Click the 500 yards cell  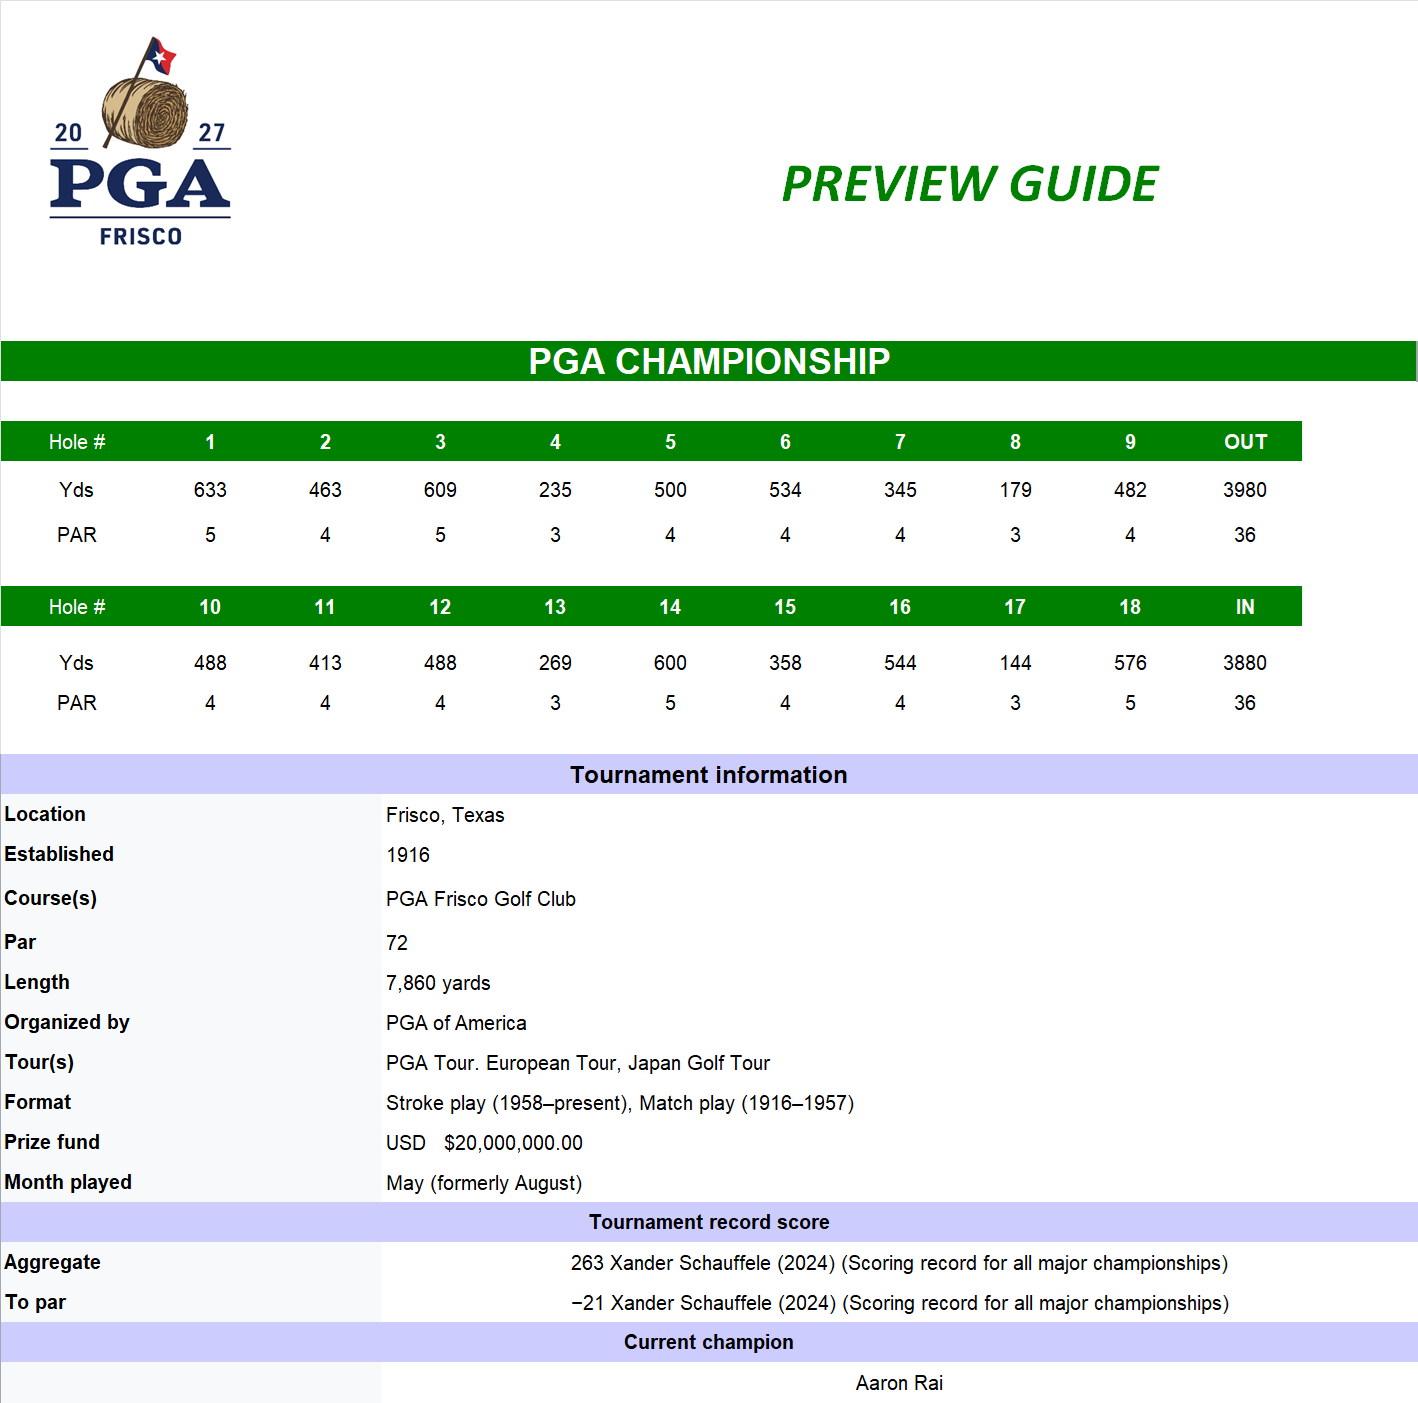670,490
